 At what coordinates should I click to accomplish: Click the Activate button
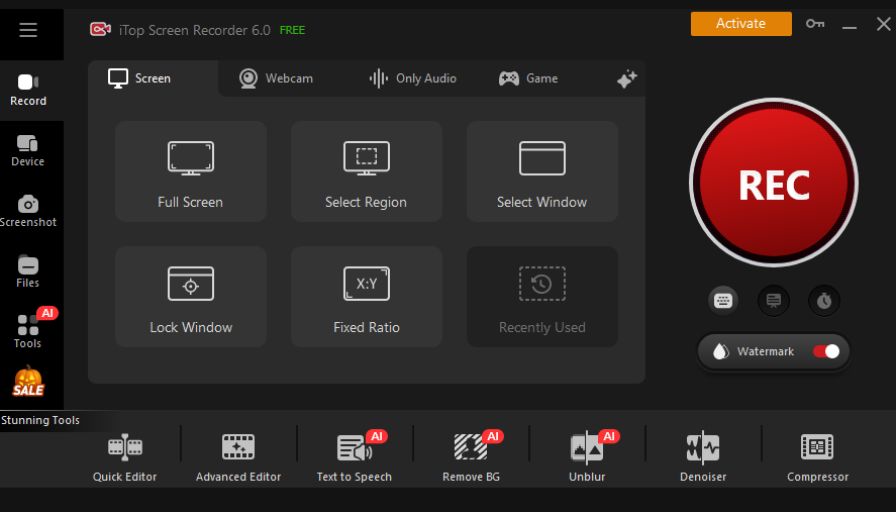(x=741, y=23)
